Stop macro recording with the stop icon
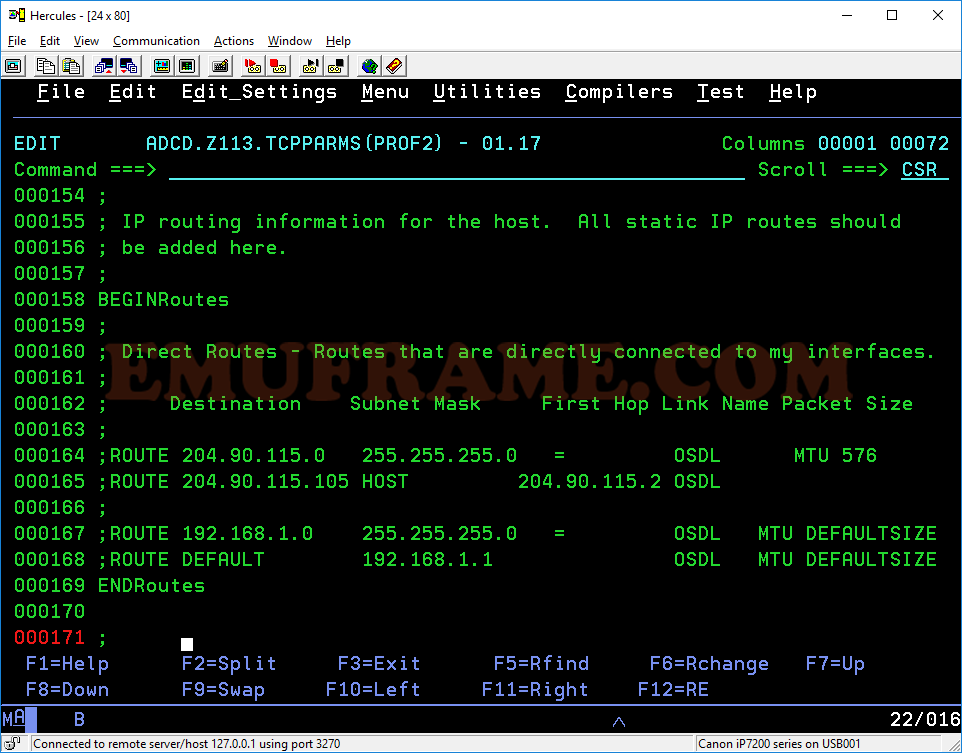 [277, 66]
